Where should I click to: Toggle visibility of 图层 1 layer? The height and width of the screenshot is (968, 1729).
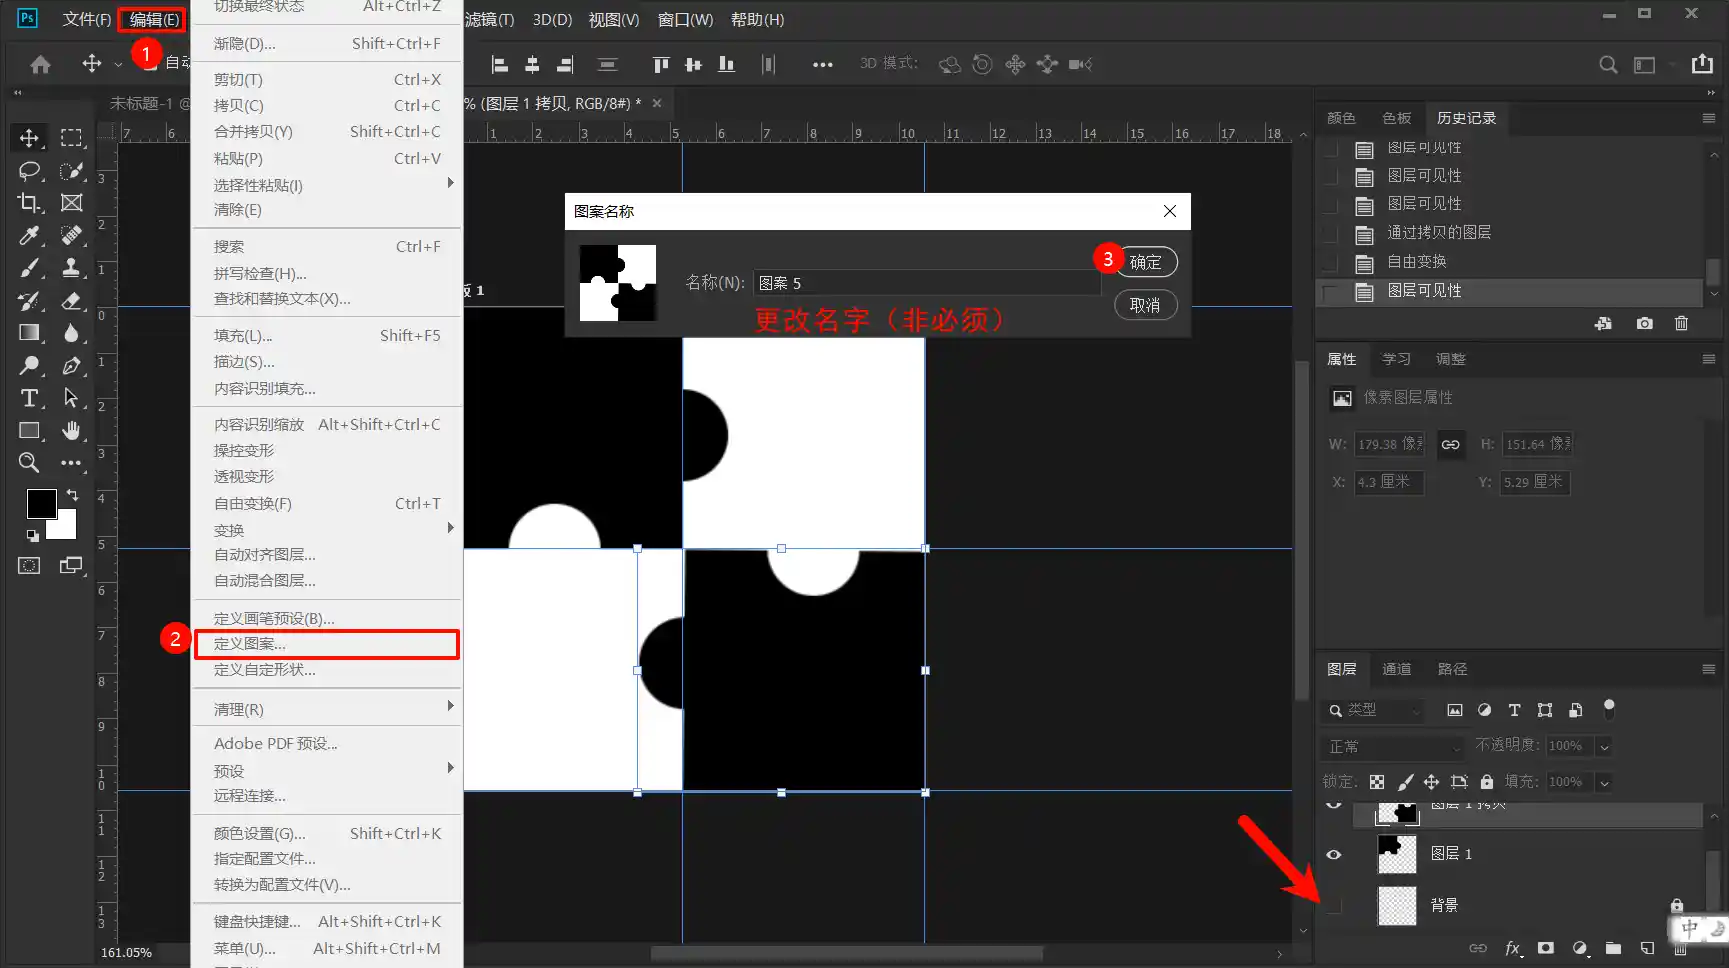click(1334, 854)
